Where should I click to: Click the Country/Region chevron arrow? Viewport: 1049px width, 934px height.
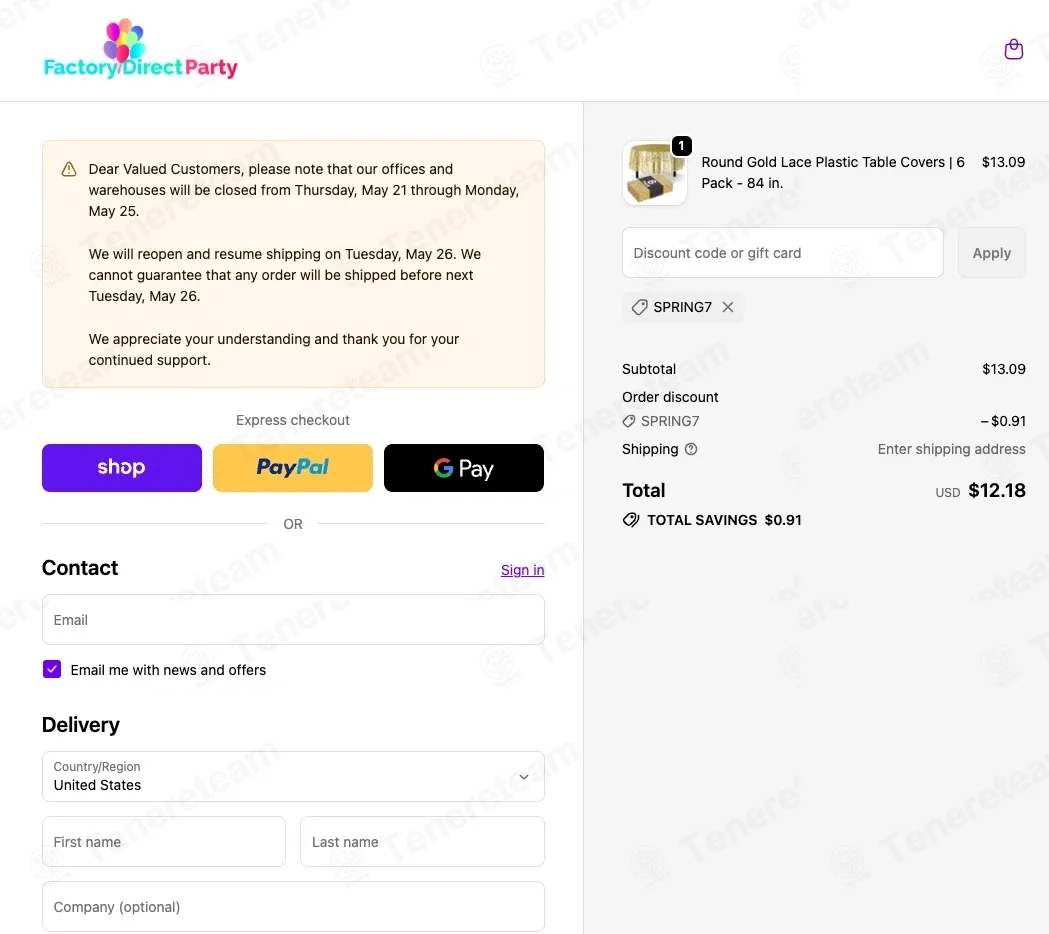pyautogui.click(x=524, y=777)
